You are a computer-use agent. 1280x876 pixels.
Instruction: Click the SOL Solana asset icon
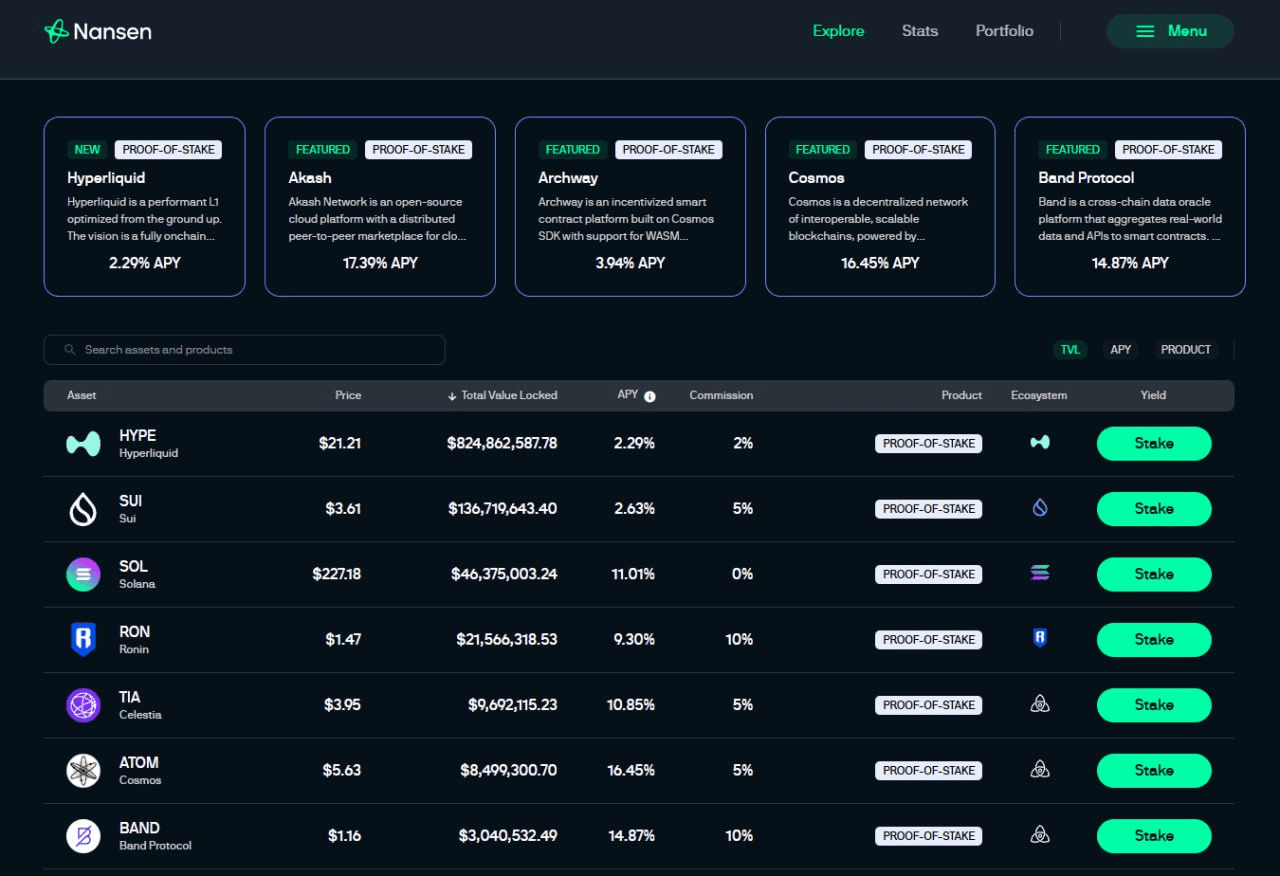(83, 574)
